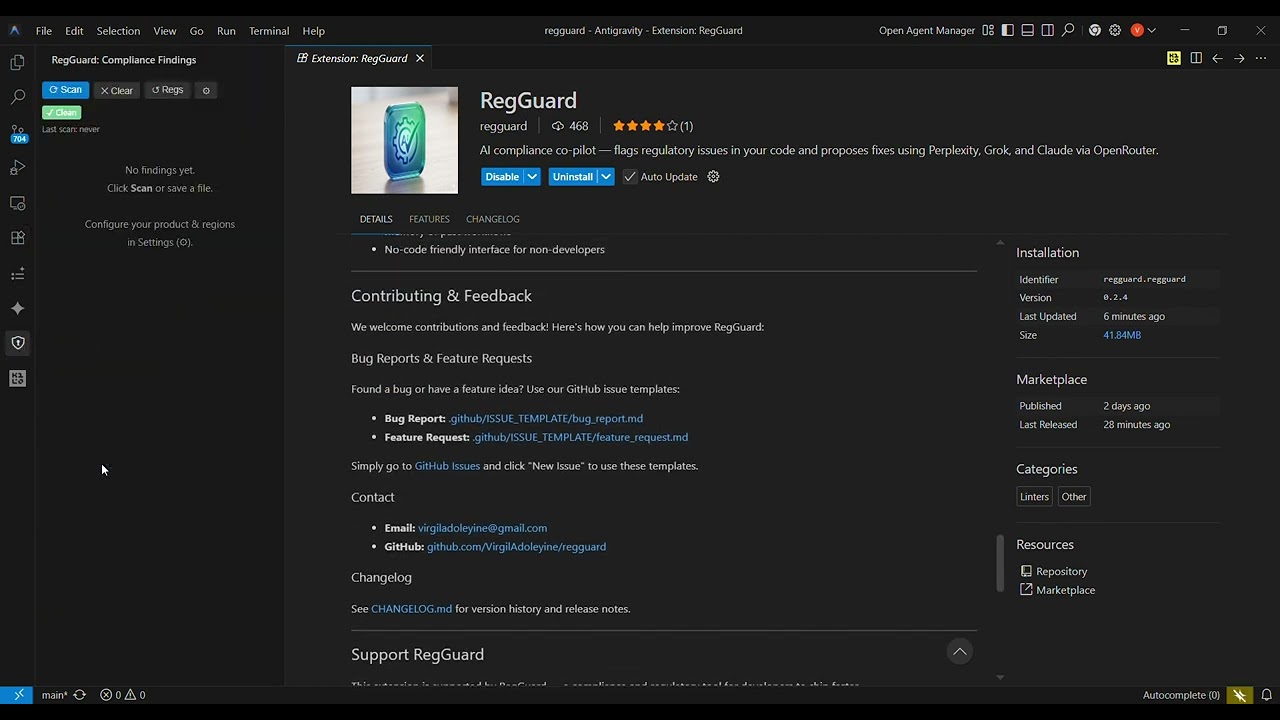The image size is (1280, 720).
Task: Click the user avatar V in title bar
Action: click(1137, 31)
